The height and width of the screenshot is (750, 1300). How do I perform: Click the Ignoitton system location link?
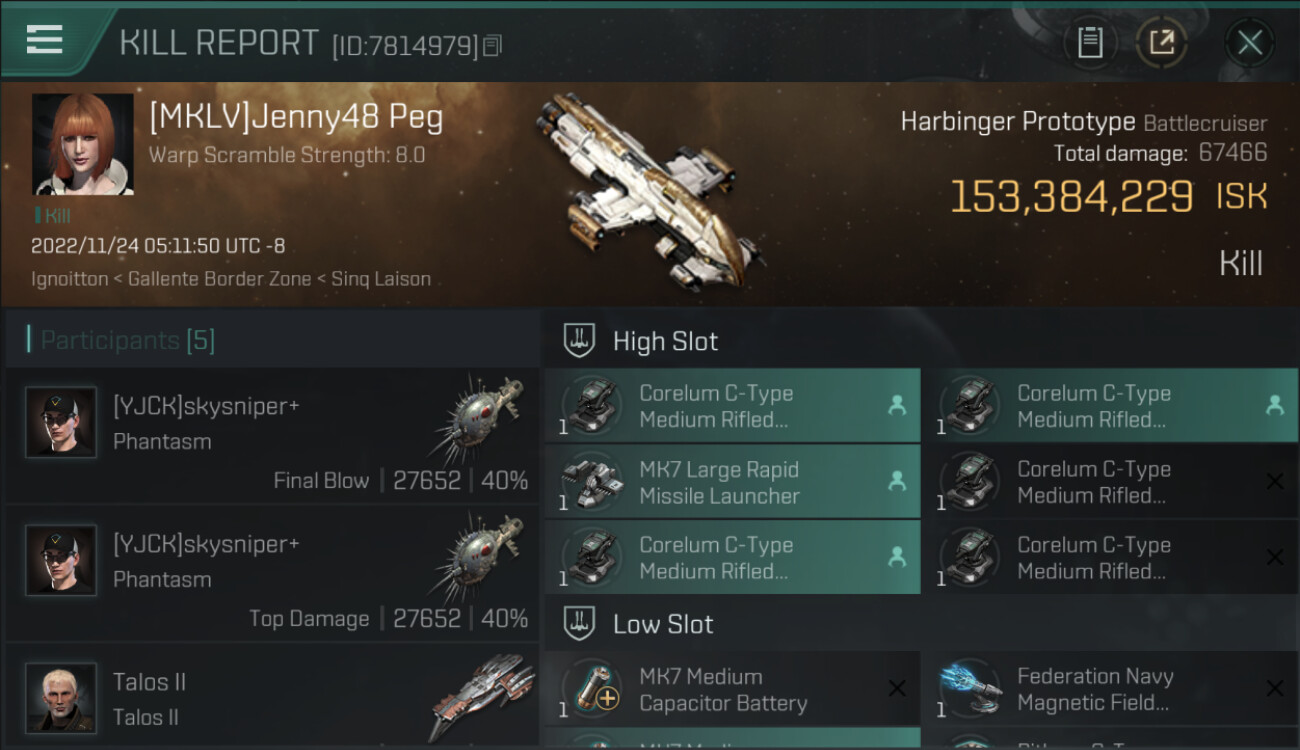tap(69, 279)
